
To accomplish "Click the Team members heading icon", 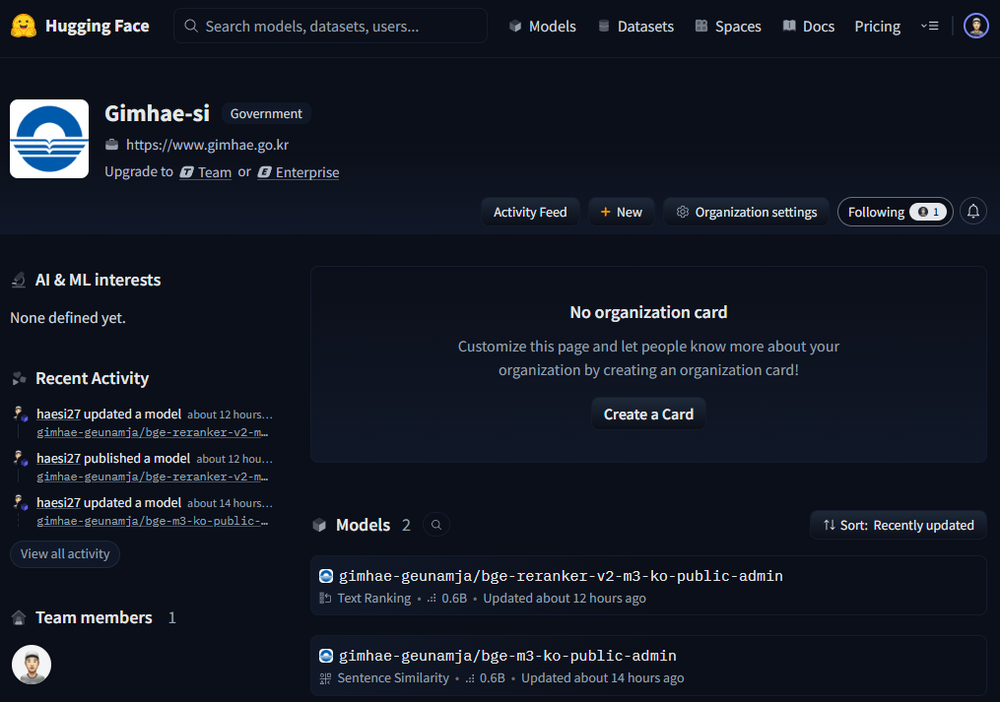I will (19, 618).
